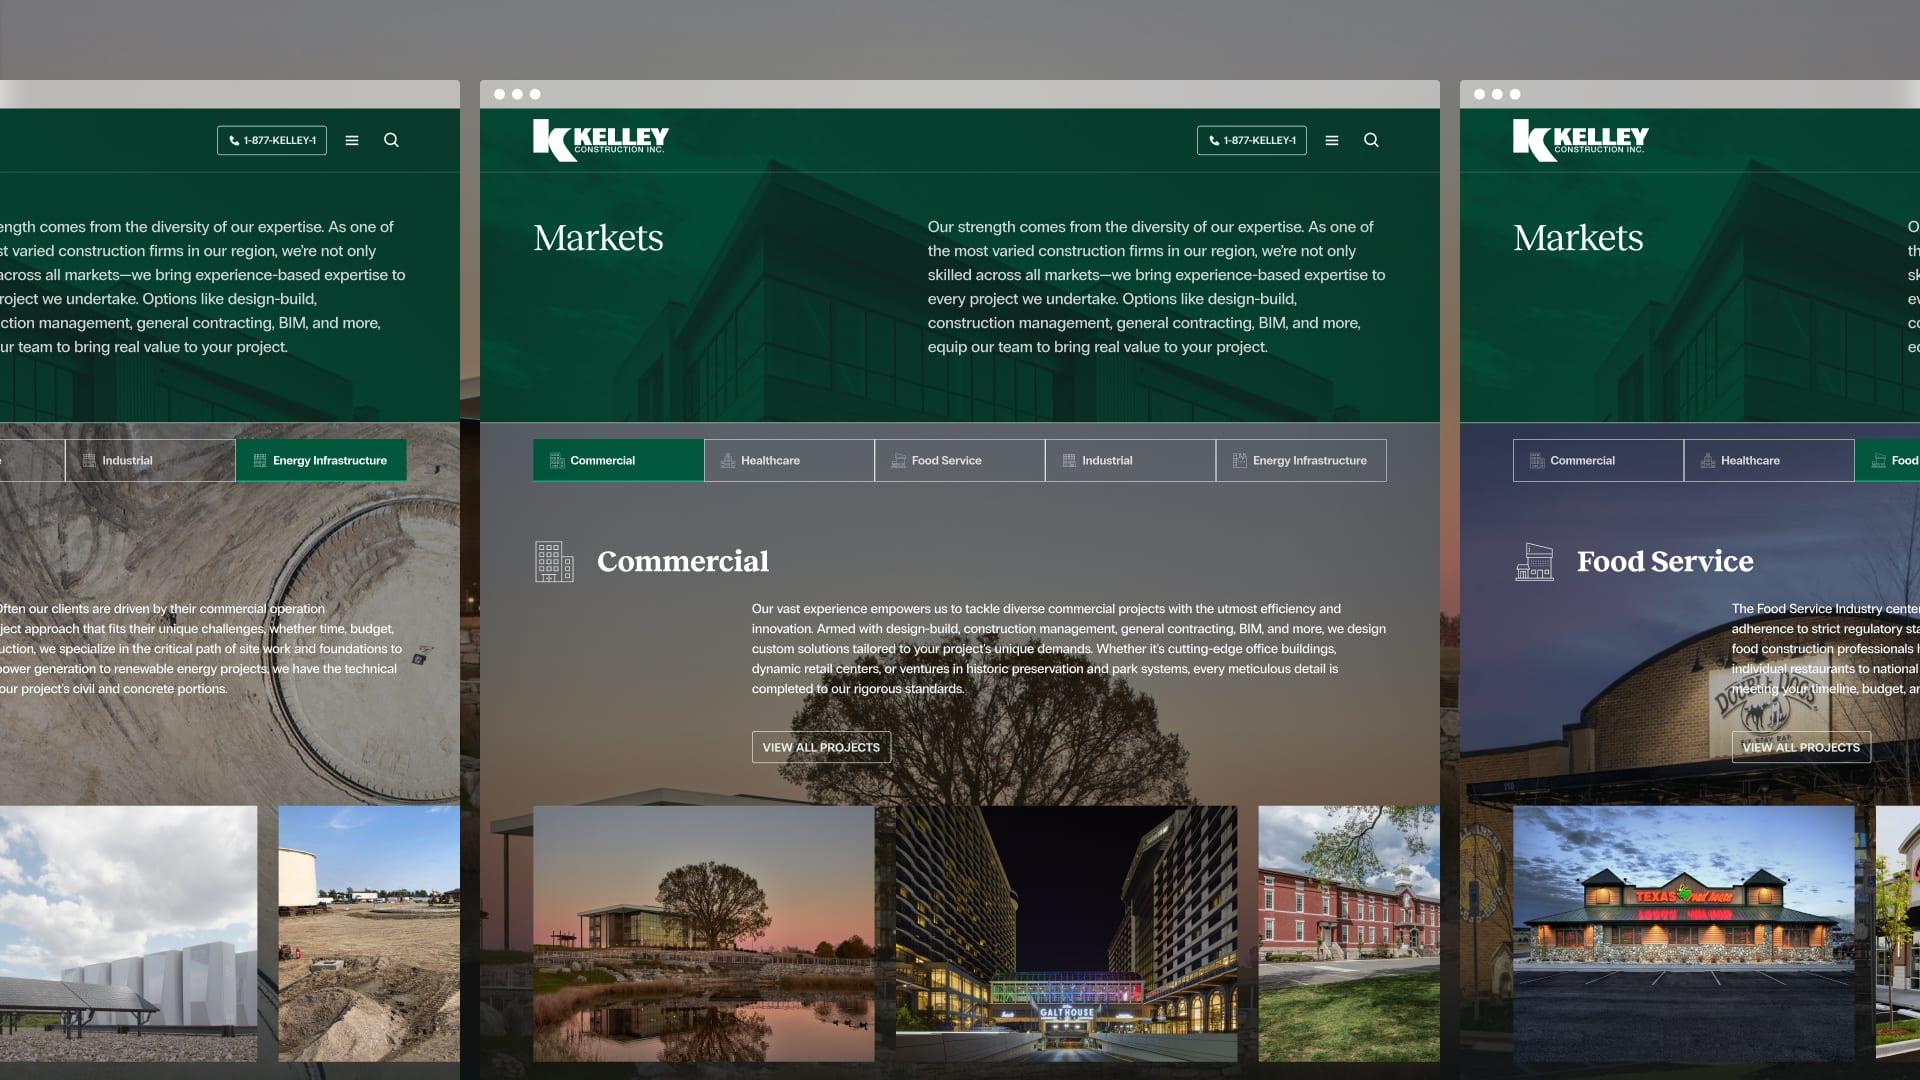Select the Commercial tab in the right window

[x=1598, y=460]
